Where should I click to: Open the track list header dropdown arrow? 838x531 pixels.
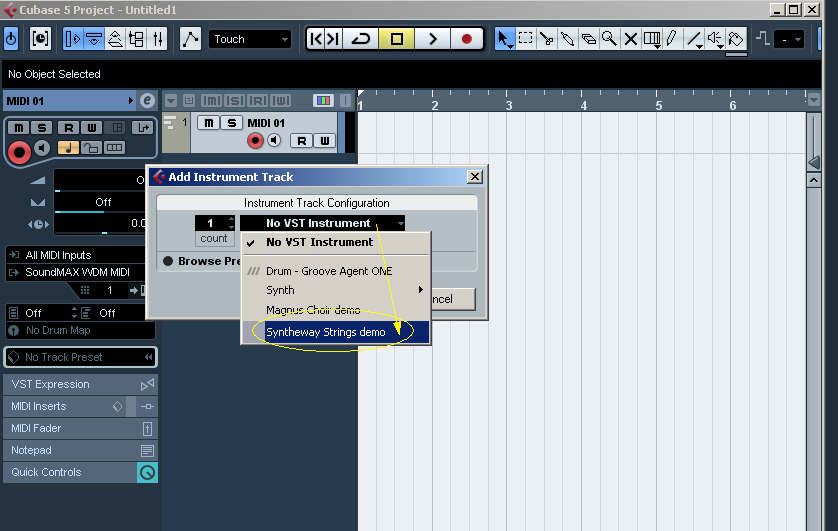(170, 100)
